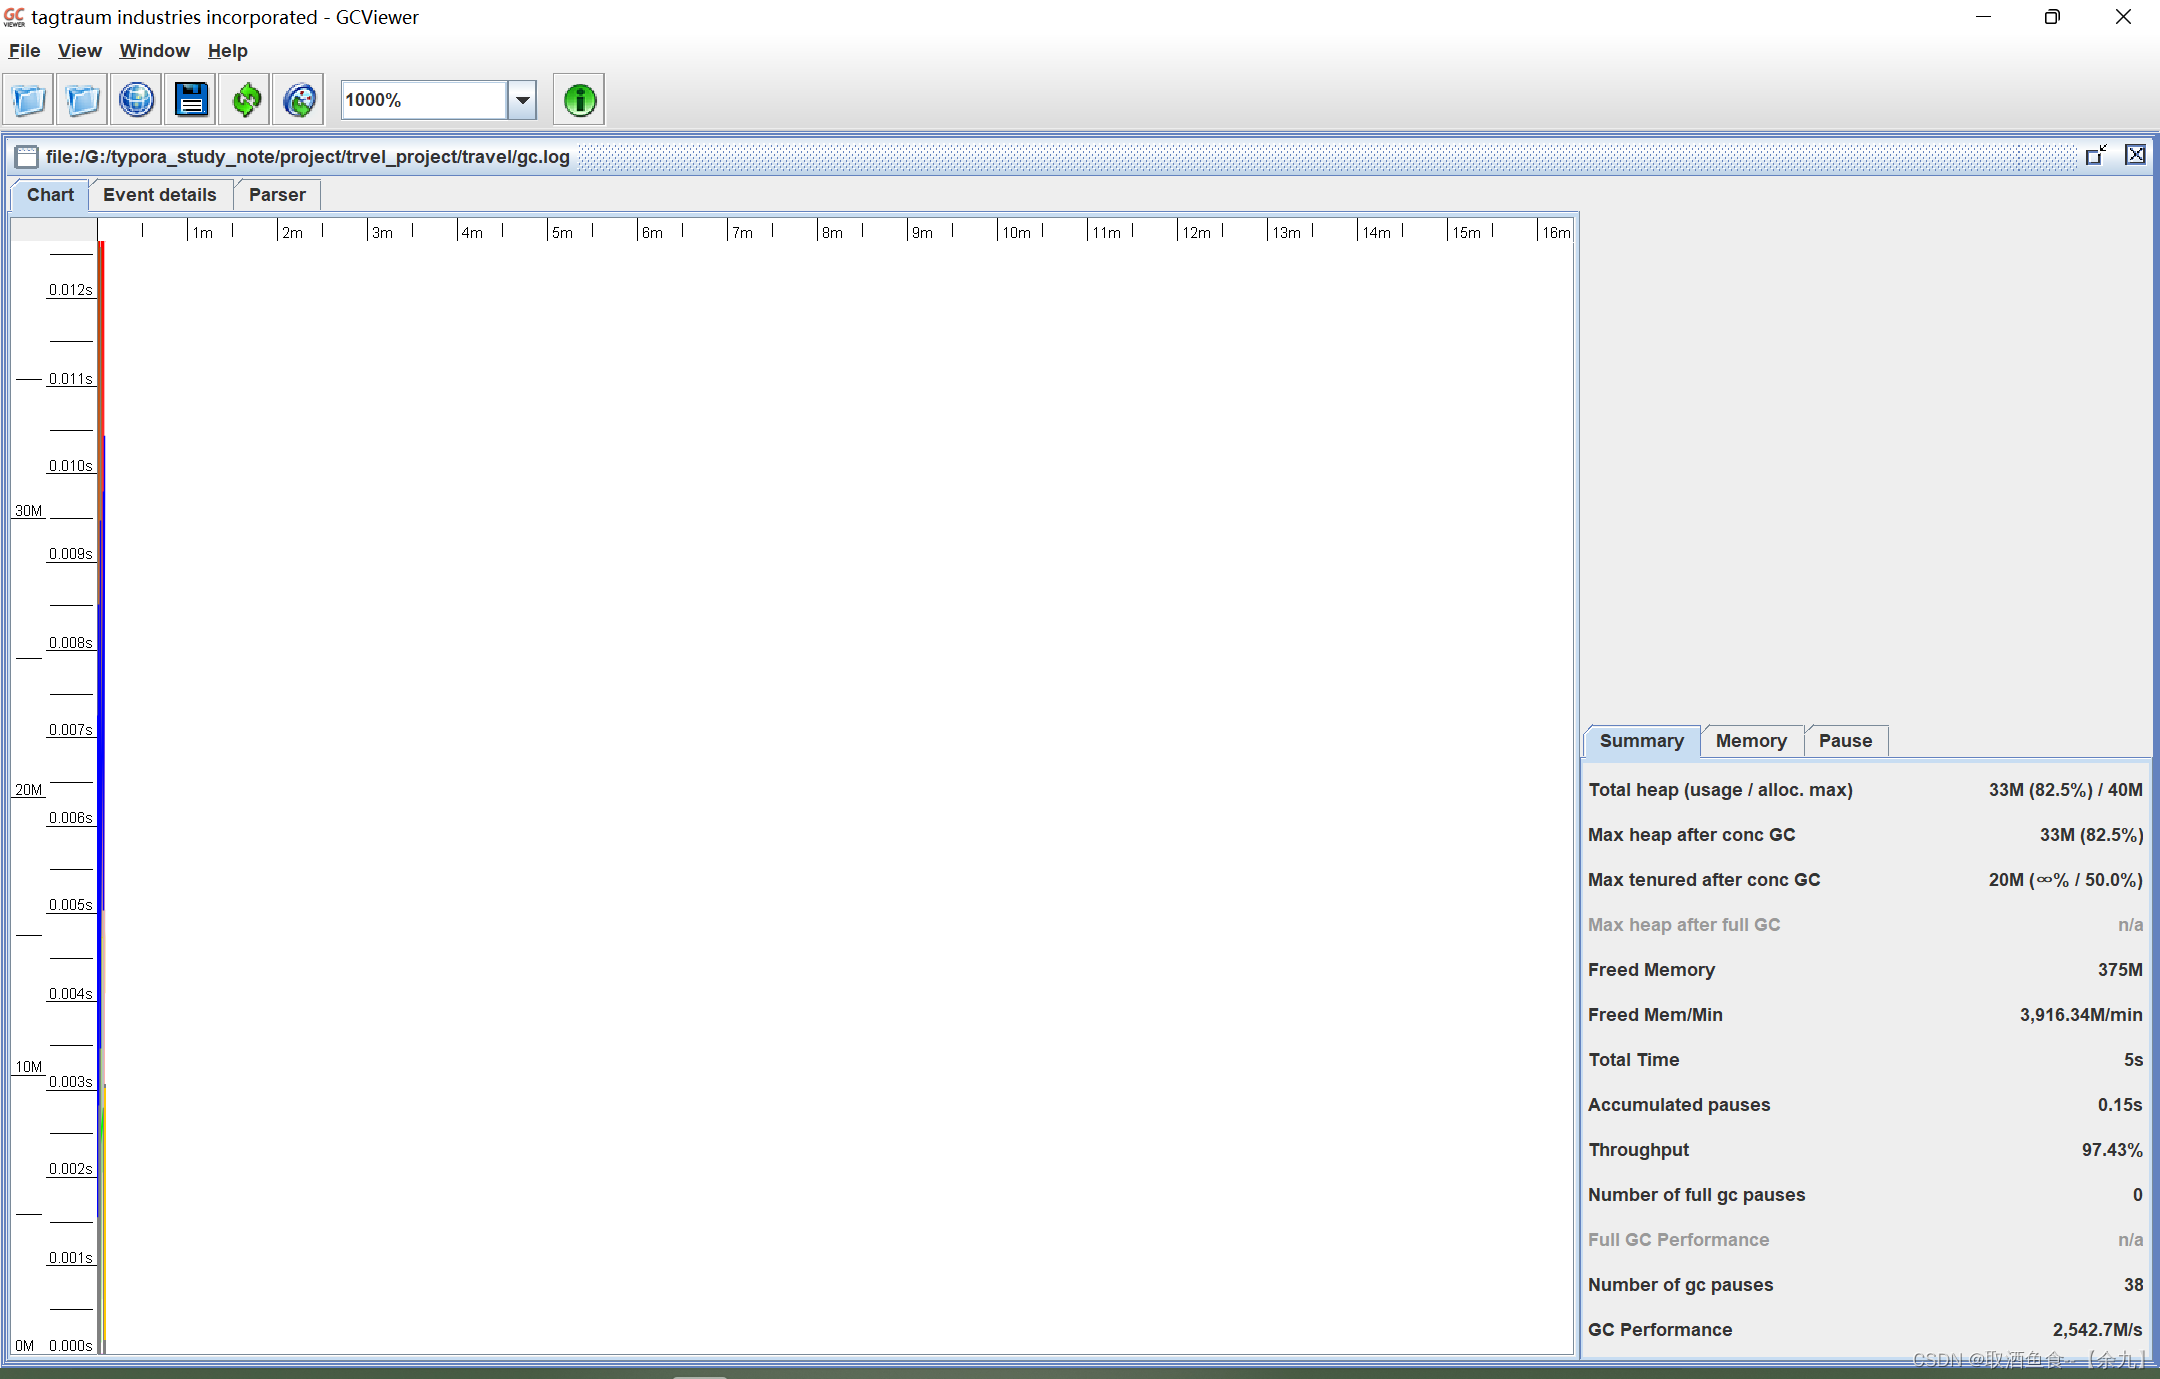
Task: Click the Total Time label
Action: (1634, 1060)
